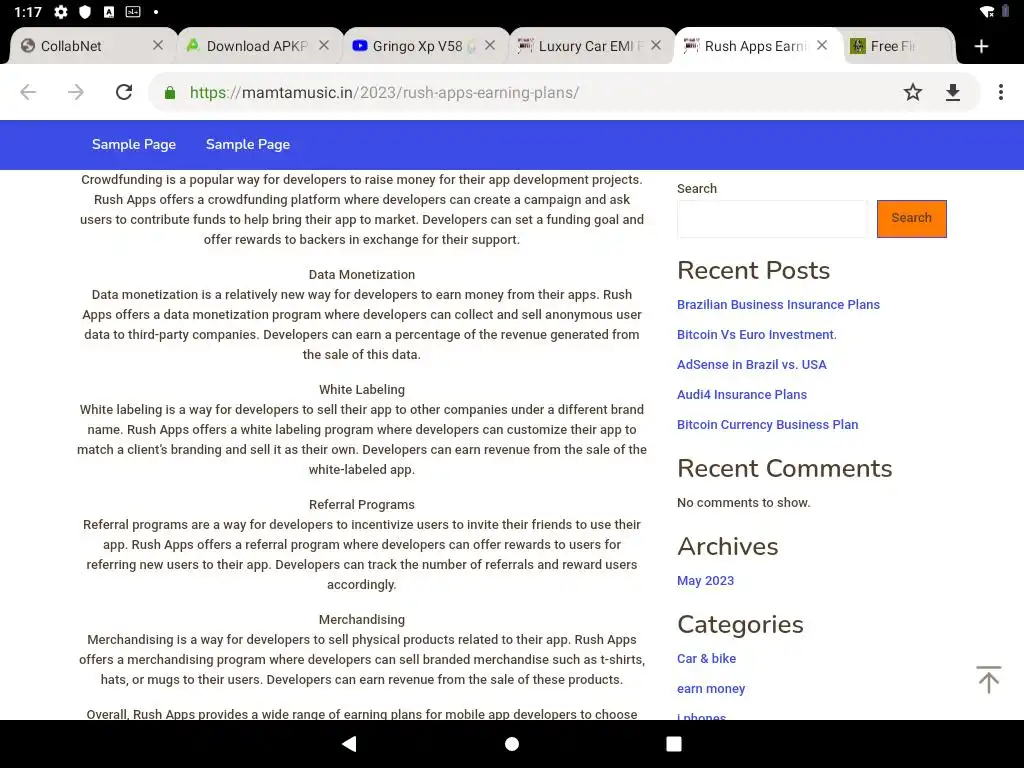Open the earn money category
The width and height of the screenshot is (1024, 768).
tap(711, 688)
